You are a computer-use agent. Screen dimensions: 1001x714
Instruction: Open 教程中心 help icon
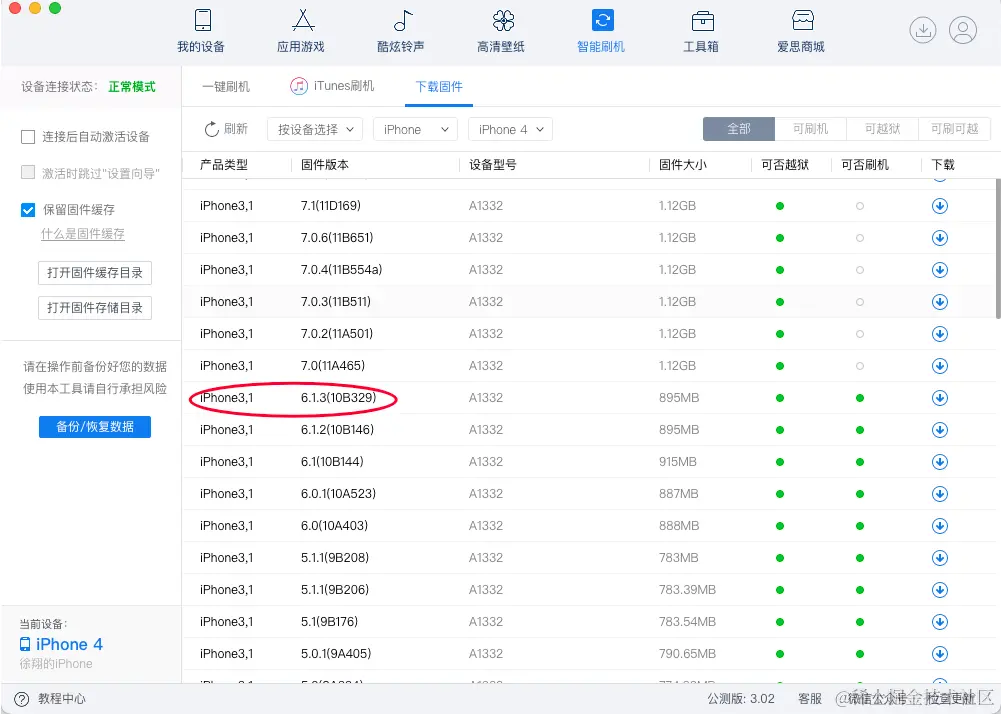tap(22, 699)
